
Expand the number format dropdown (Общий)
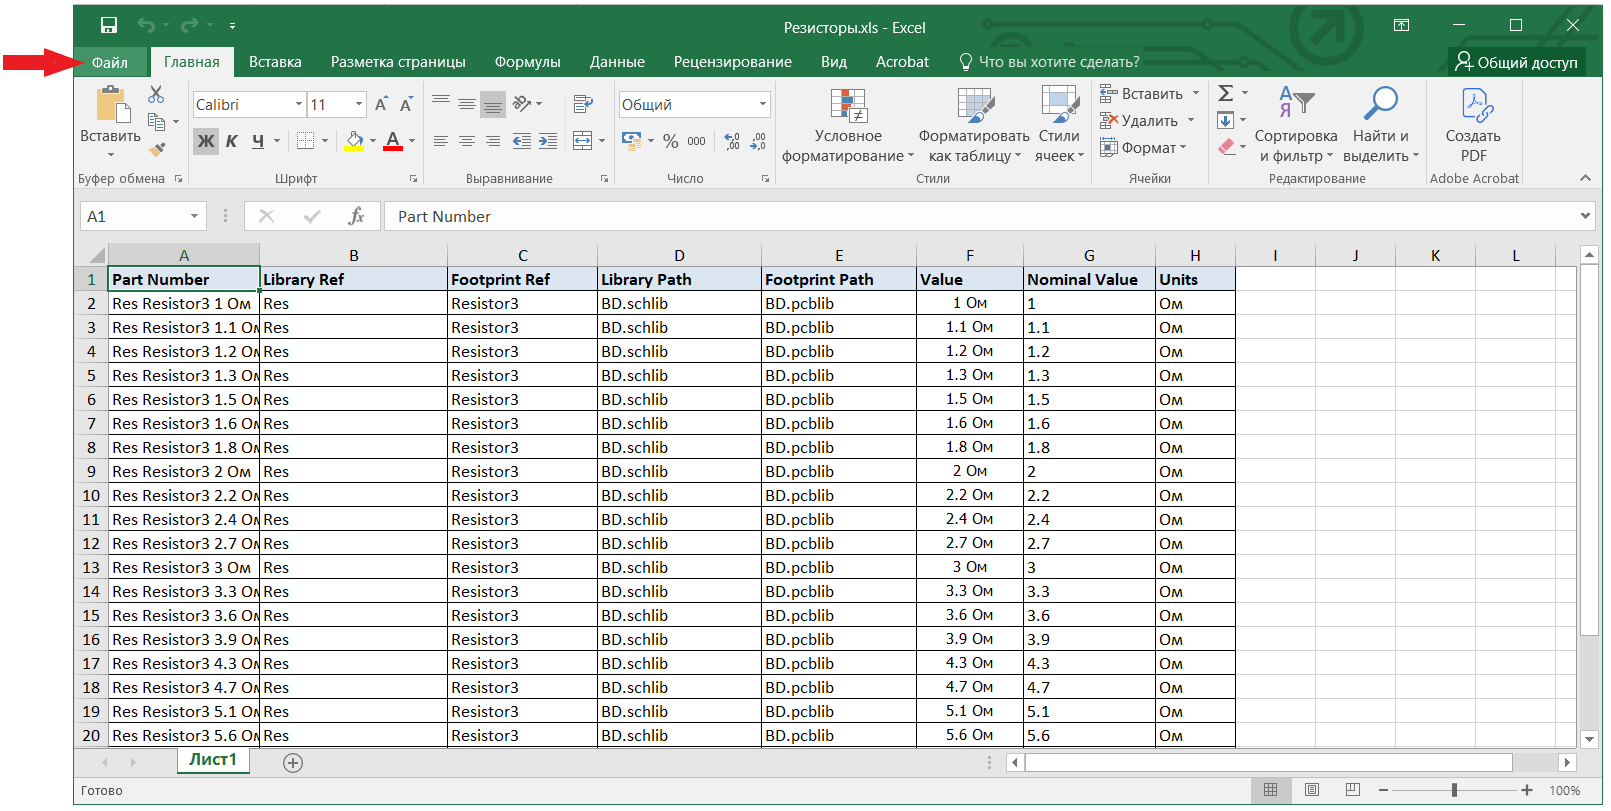pyautogui.click(x=762, y=105)
